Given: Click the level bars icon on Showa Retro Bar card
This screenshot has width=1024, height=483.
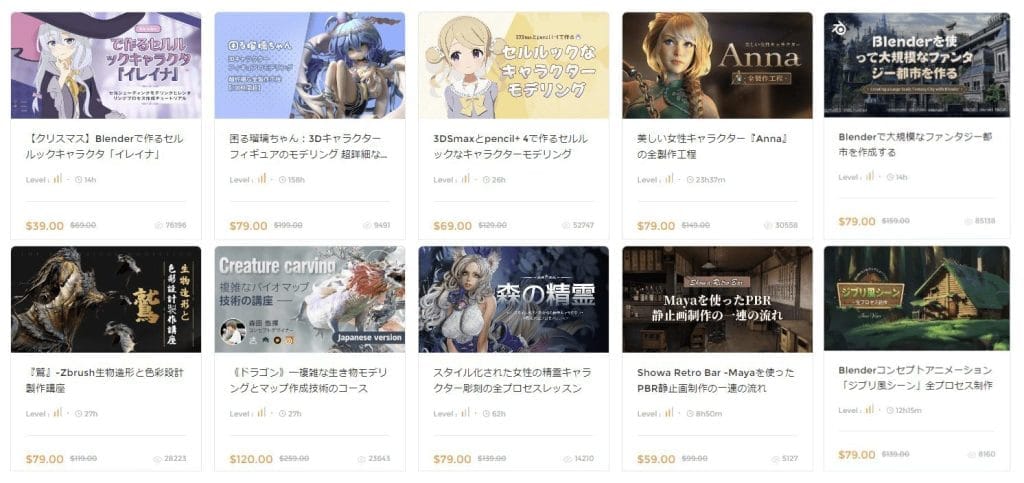Looking at the screenshot, I should coord(669,412).
